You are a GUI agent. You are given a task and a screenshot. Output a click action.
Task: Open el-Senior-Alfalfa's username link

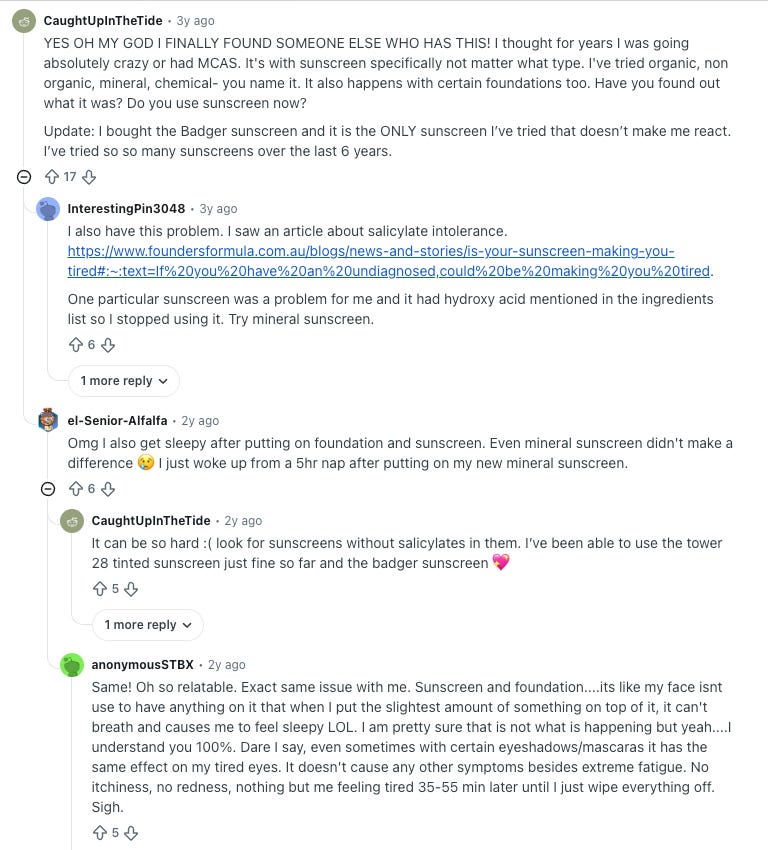tap(118, 421)
